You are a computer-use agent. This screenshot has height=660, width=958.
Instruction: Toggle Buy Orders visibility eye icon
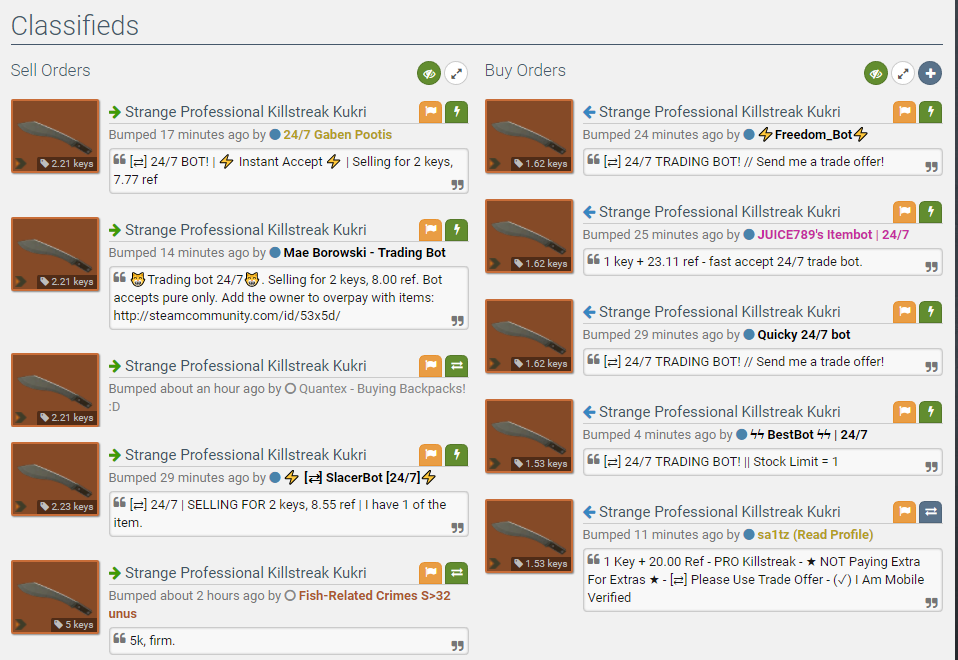[876, 73]
